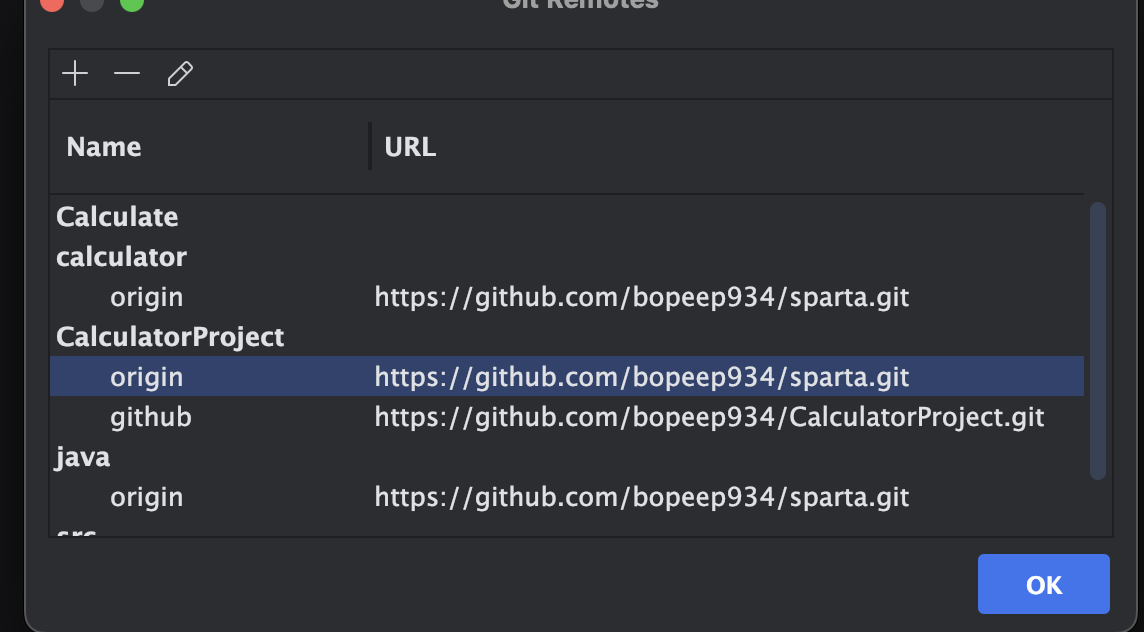Select the Calculate repository row
The width and height of the screenshot is (1144, 632).
(x=117, y=217)
